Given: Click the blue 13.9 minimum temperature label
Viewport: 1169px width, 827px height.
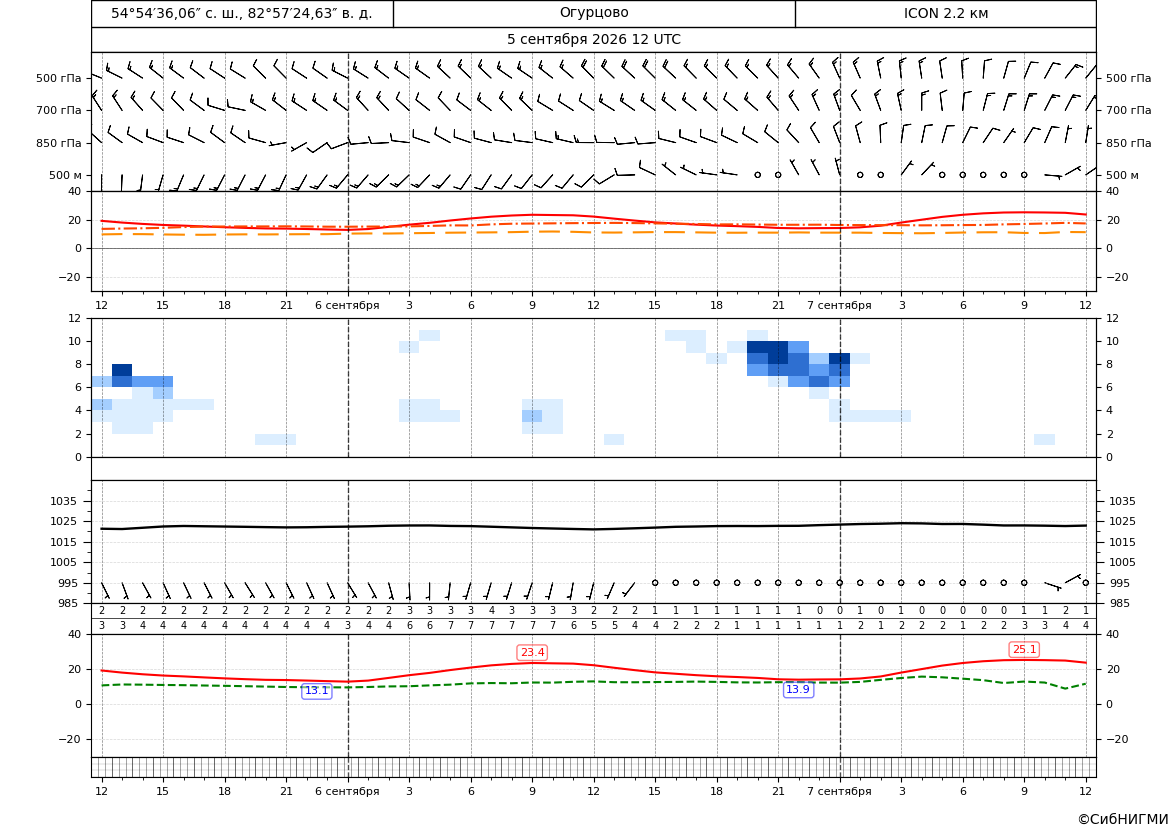Looking at the screenshot, I should [x=798, y=689].
